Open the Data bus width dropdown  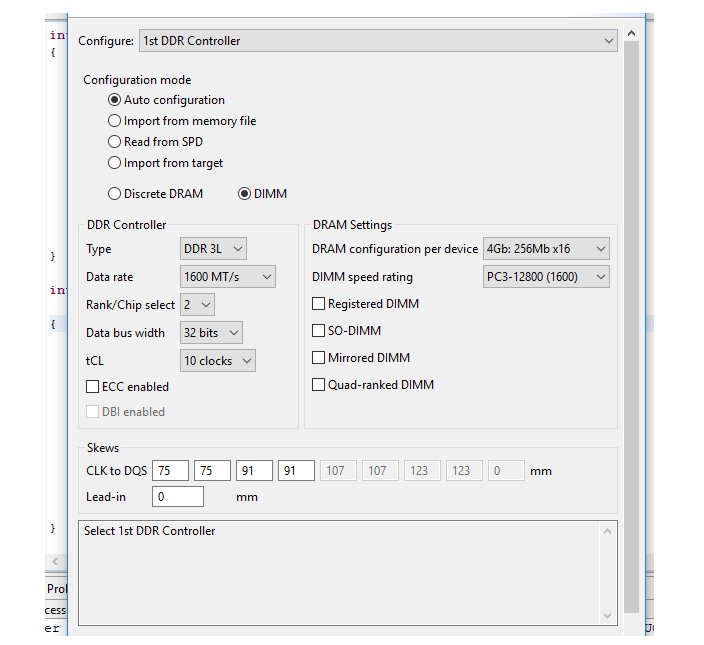click(x=211, y=333)
